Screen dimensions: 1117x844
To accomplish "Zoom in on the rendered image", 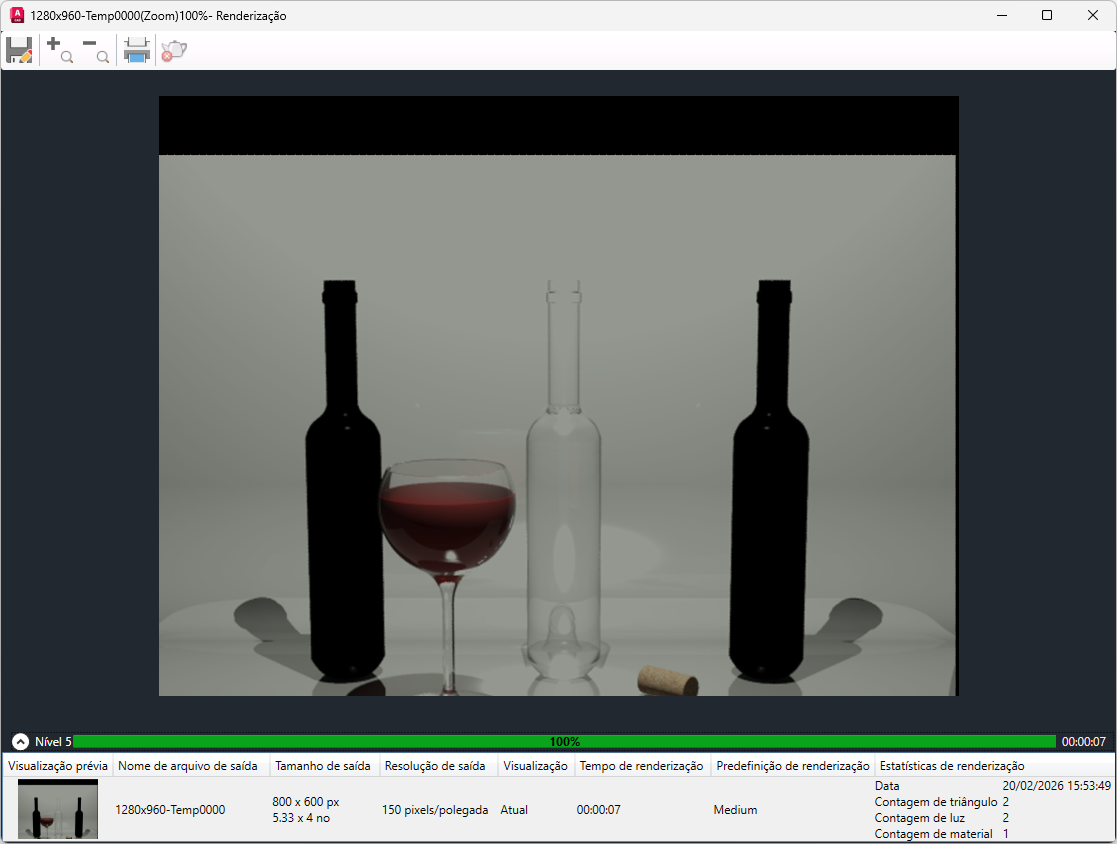I will point(60,50).
